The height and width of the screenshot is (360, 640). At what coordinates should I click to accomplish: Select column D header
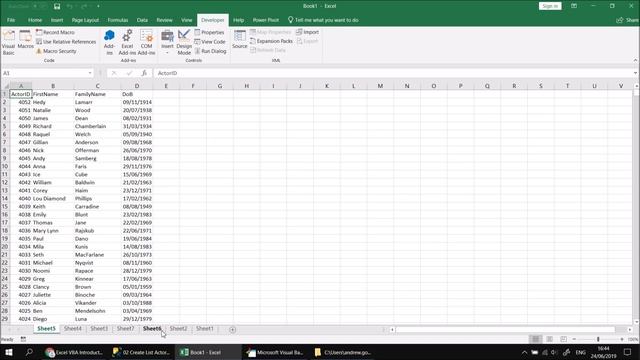tap(137, 86)
